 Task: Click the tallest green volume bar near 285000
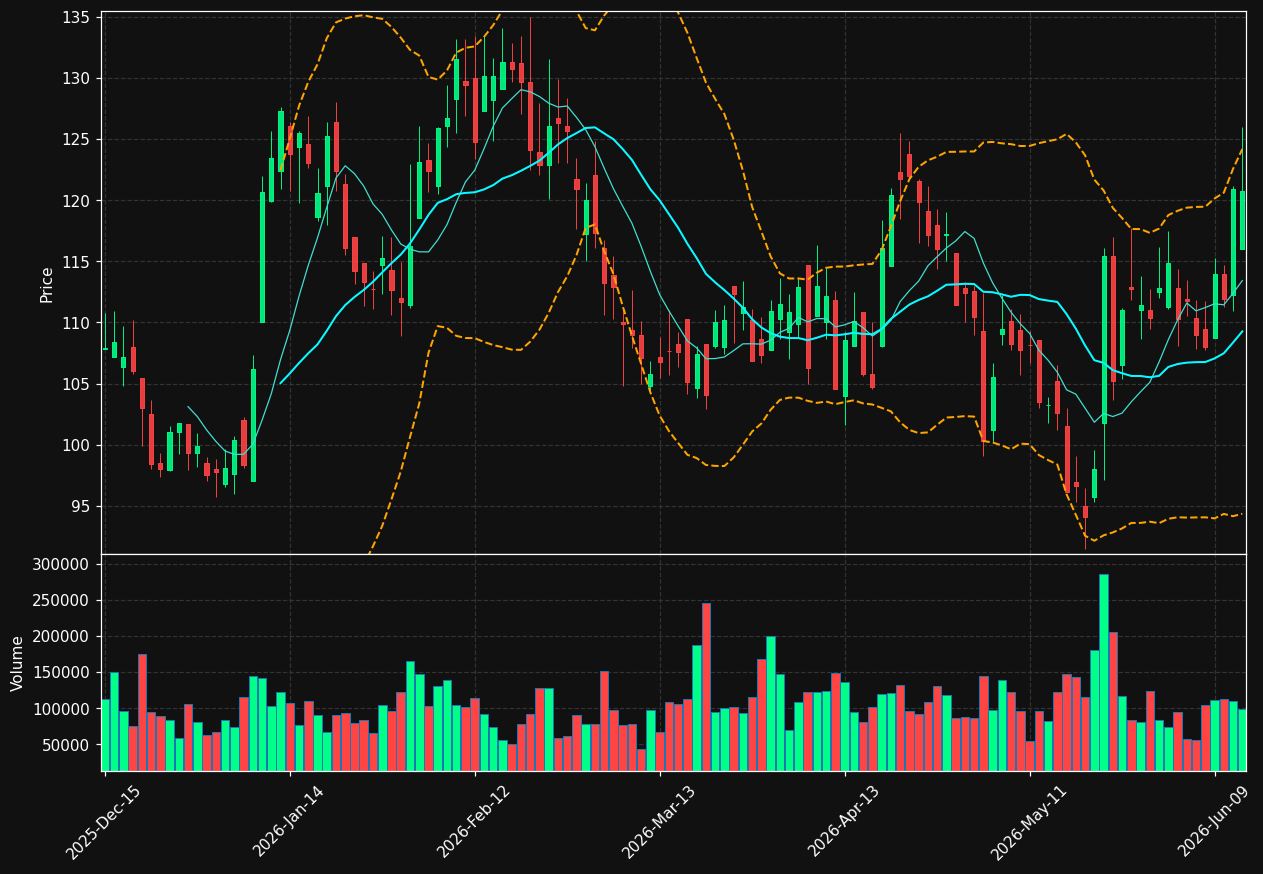[x=1104, y=672]
